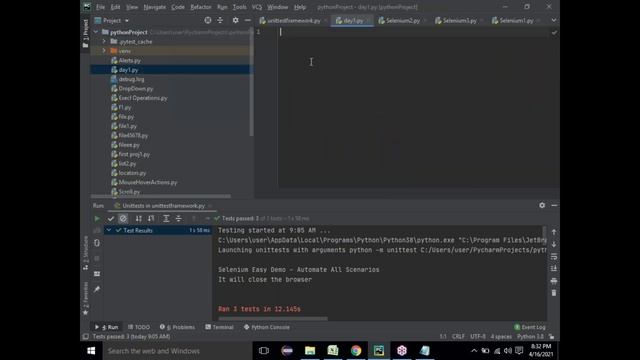
Task: Open the Terminal tool window
Action: pos(220,327)
